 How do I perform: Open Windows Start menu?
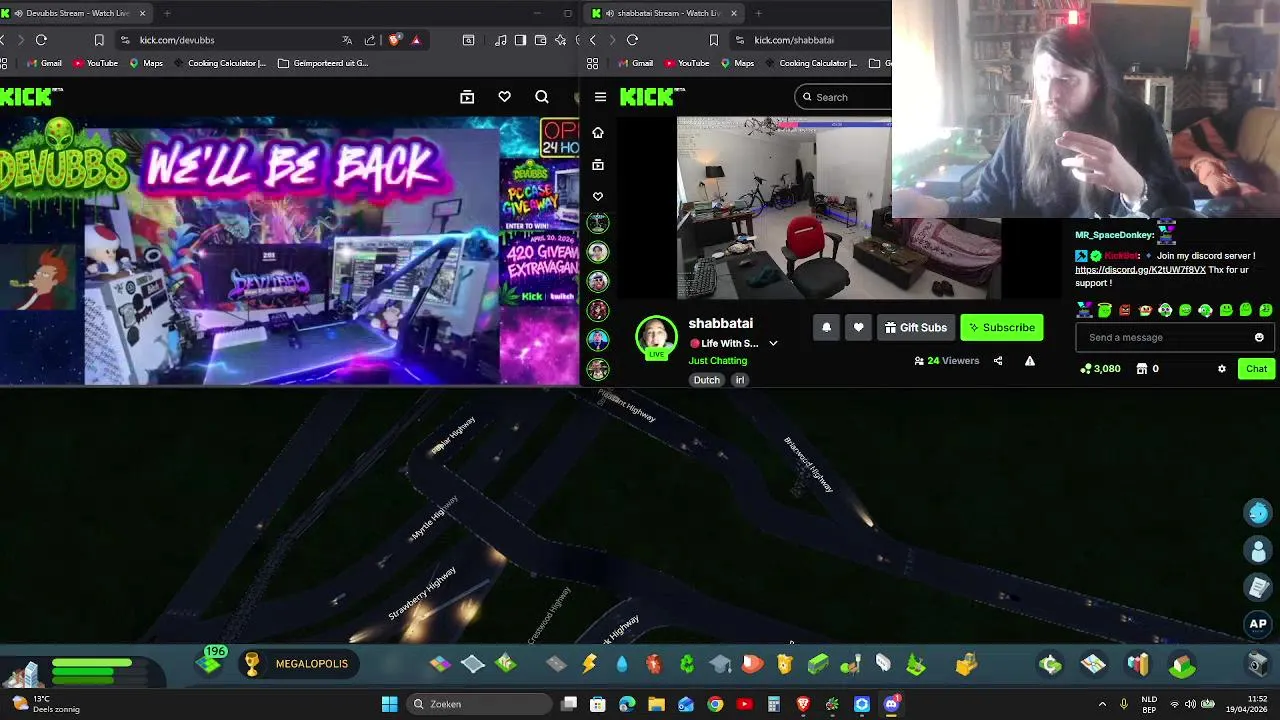point(389,704)
